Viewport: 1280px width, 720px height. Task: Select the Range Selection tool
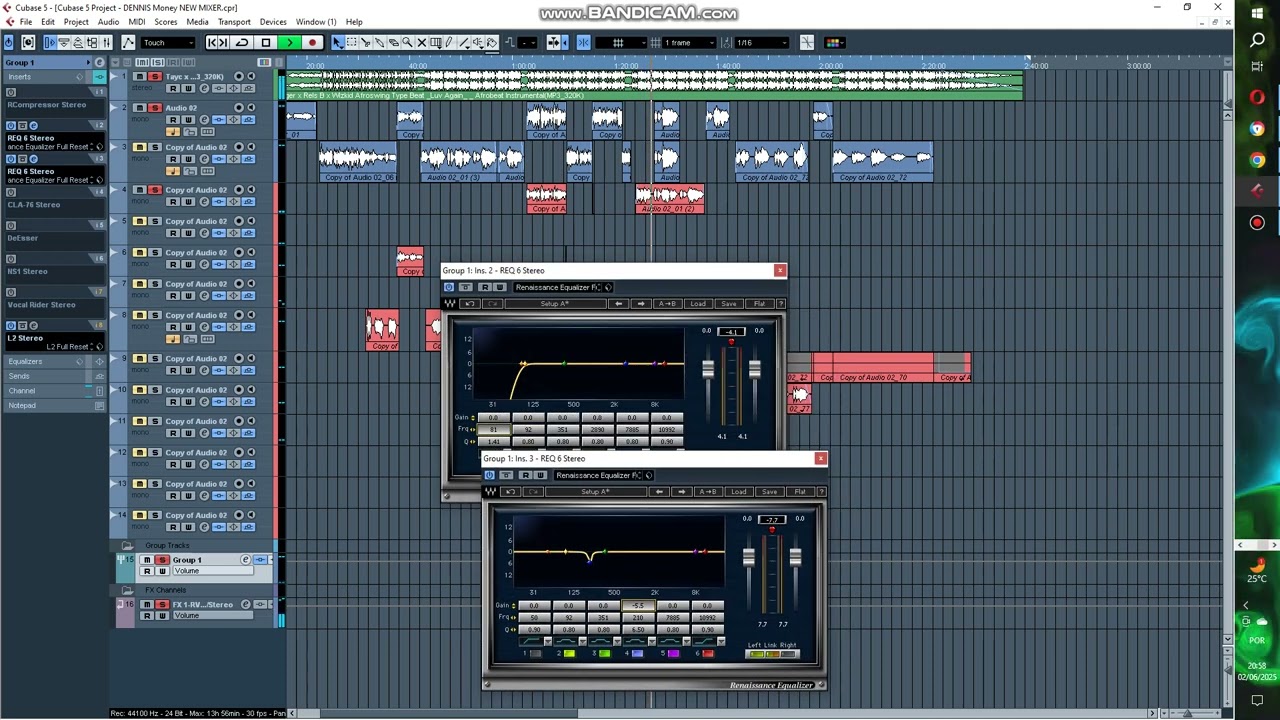click(x=352, y=42)
